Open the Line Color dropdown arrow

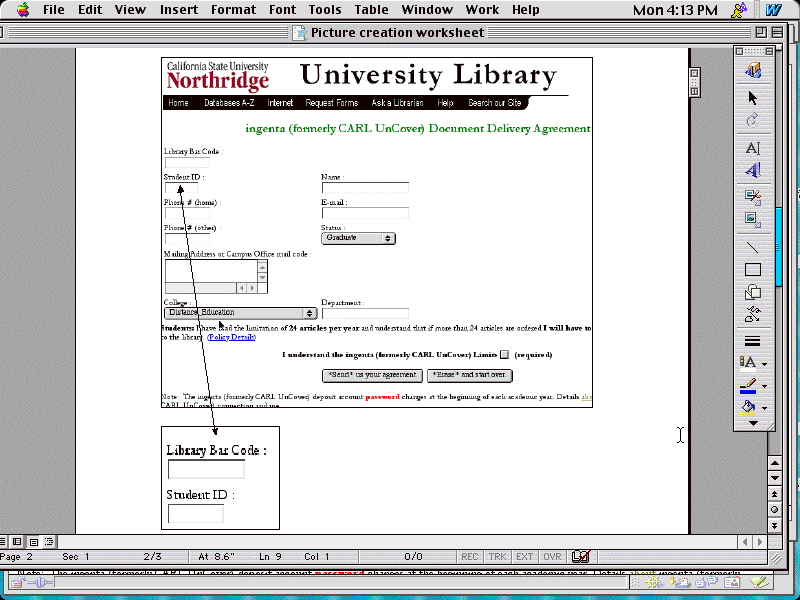coord(764,386)
